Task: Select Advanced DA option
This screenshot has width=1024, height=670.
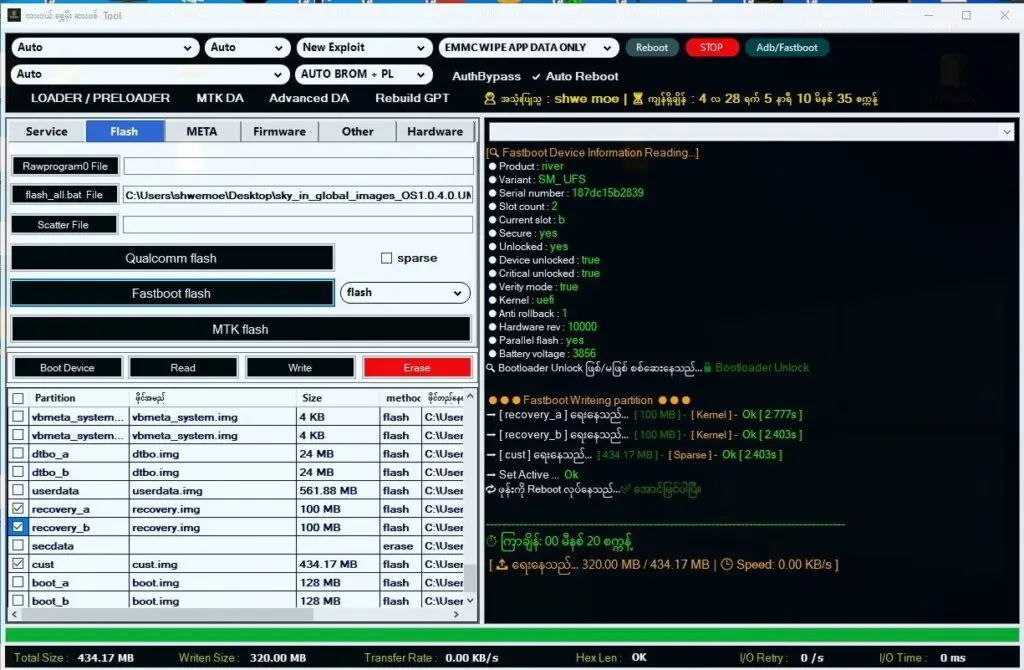Action: [309, 98]
